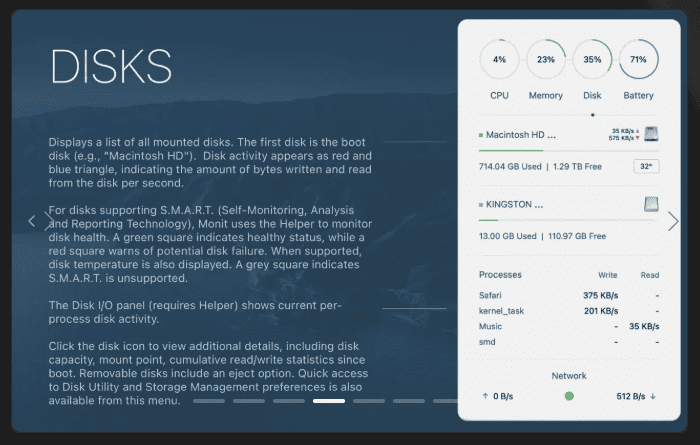This screenshot has height=445, width=700.
Task: Click Macintosh HD green health square
Action: 481,135
